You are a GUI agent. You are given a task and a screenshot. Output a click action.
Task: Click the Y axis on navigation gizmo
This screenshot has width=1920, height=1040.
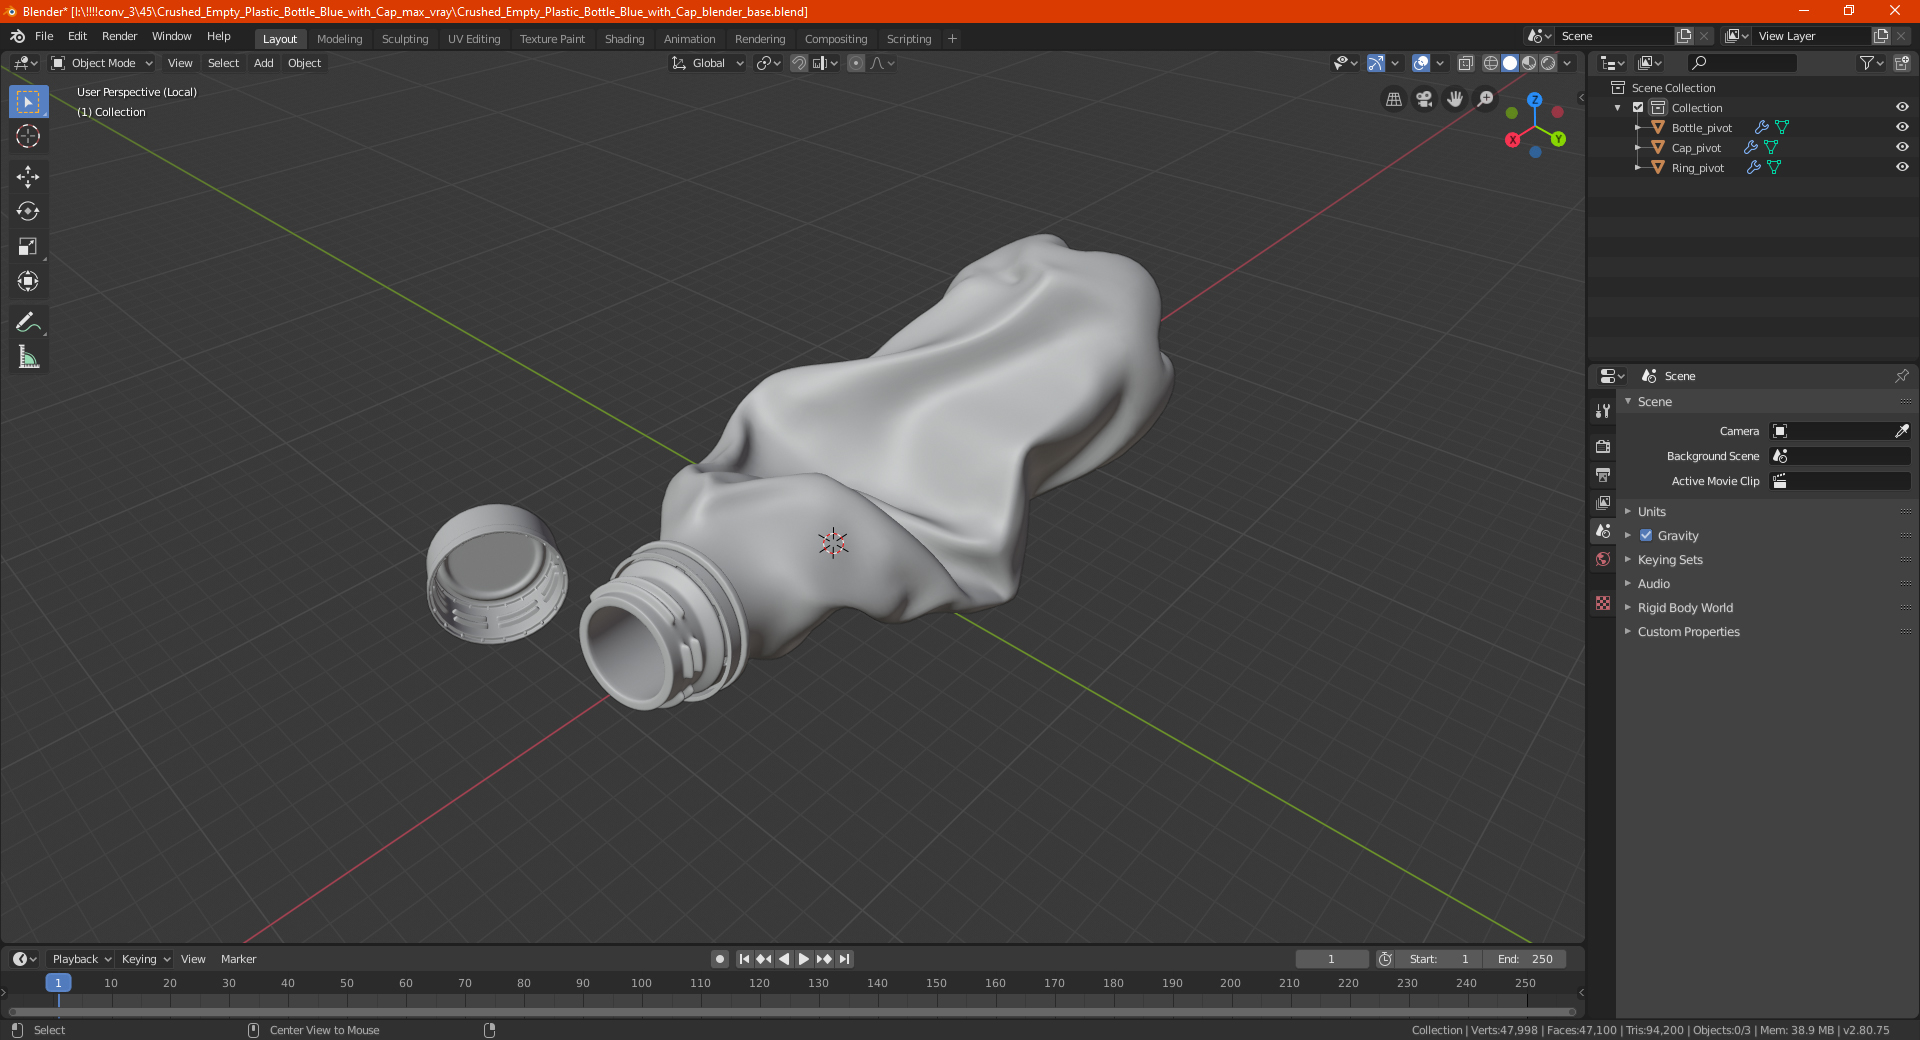pyautogui.click(x=1558, y=139)
